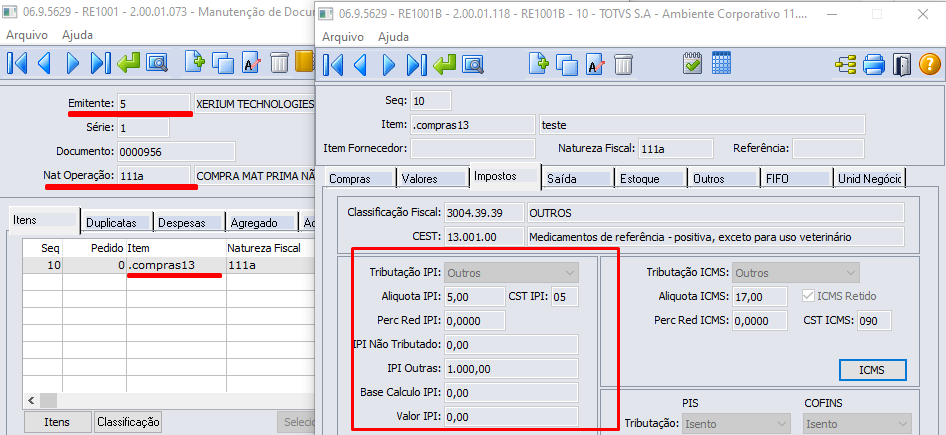The width and height of the screenshot is (946, 435).
Task: Go to previous record in RE1001B window
Action: [x=360, y=63]
